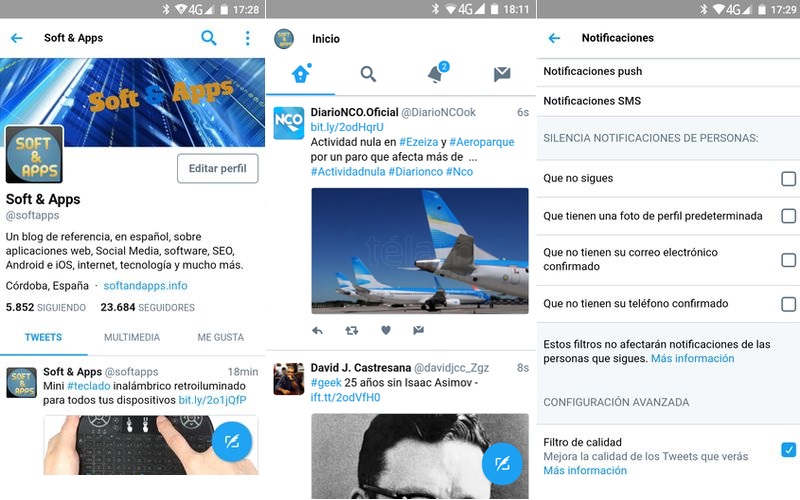This screenshot has width=800, height=500.
Task: Click the Editar perfil button
Action: pyautogui.click(x=218, y=168)
